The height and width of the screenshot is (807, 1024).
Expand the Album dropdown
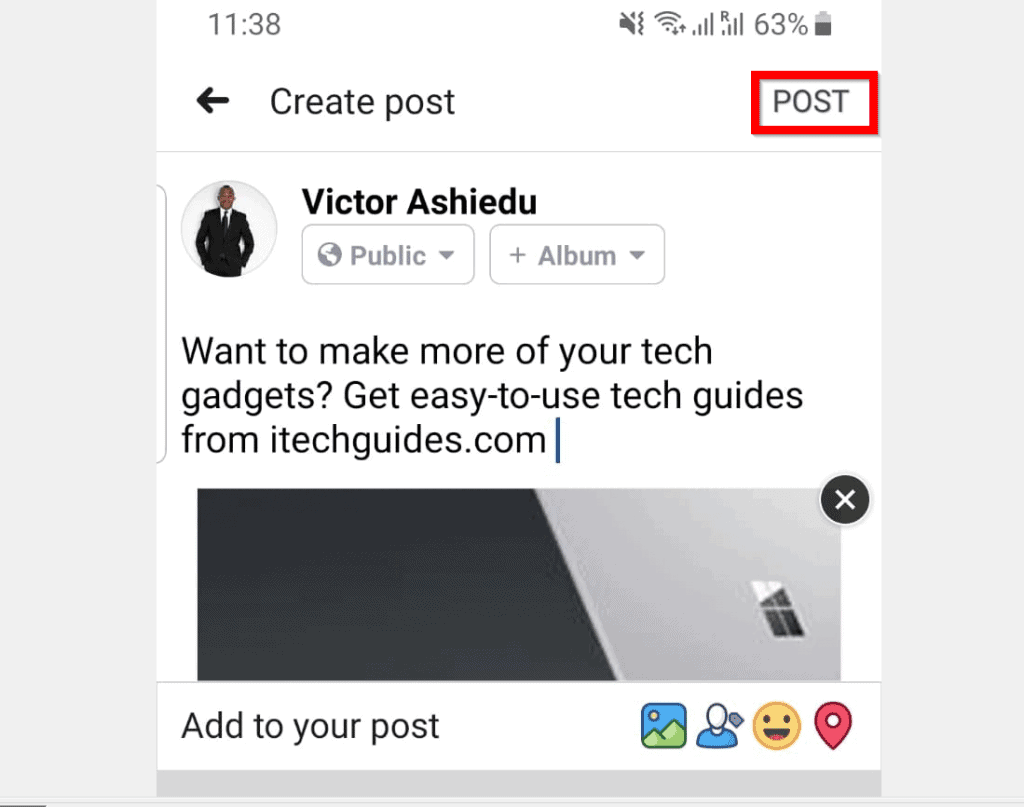pyautogui.click(x=577, y=255)
